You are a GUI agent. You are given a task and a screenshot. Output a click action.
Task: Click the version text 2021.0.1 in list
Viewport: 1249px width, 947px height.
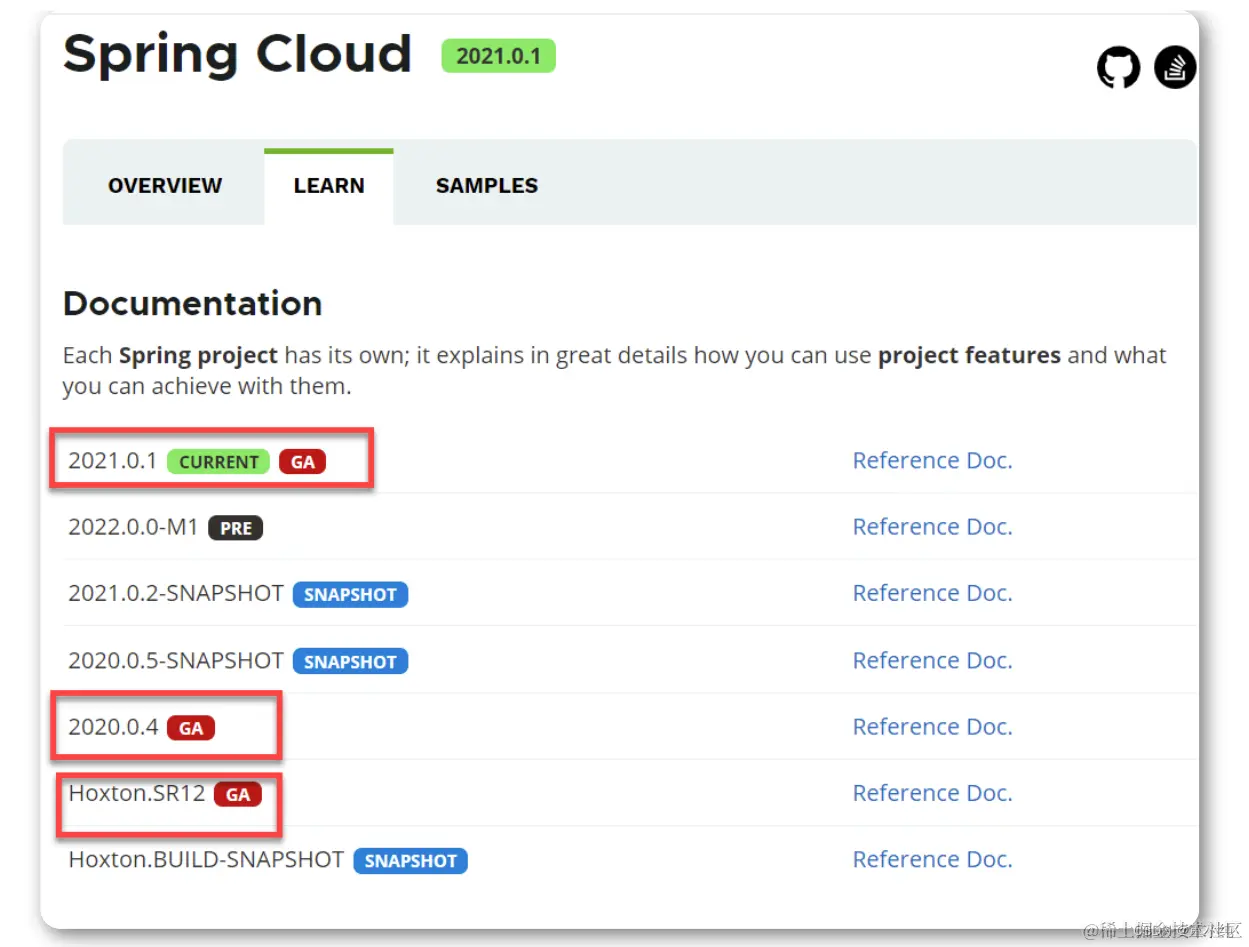click(113, 461)
